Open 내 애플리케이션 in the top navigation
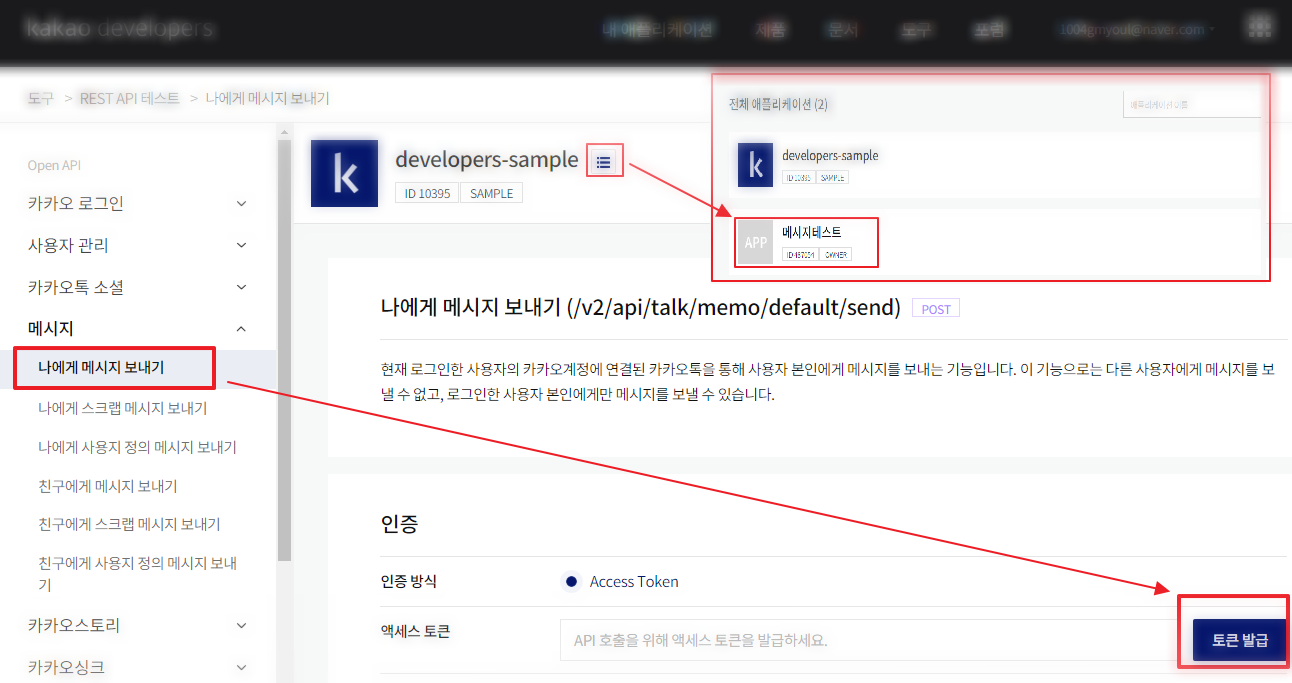1292x683 pixels. [x=657, y=29]
